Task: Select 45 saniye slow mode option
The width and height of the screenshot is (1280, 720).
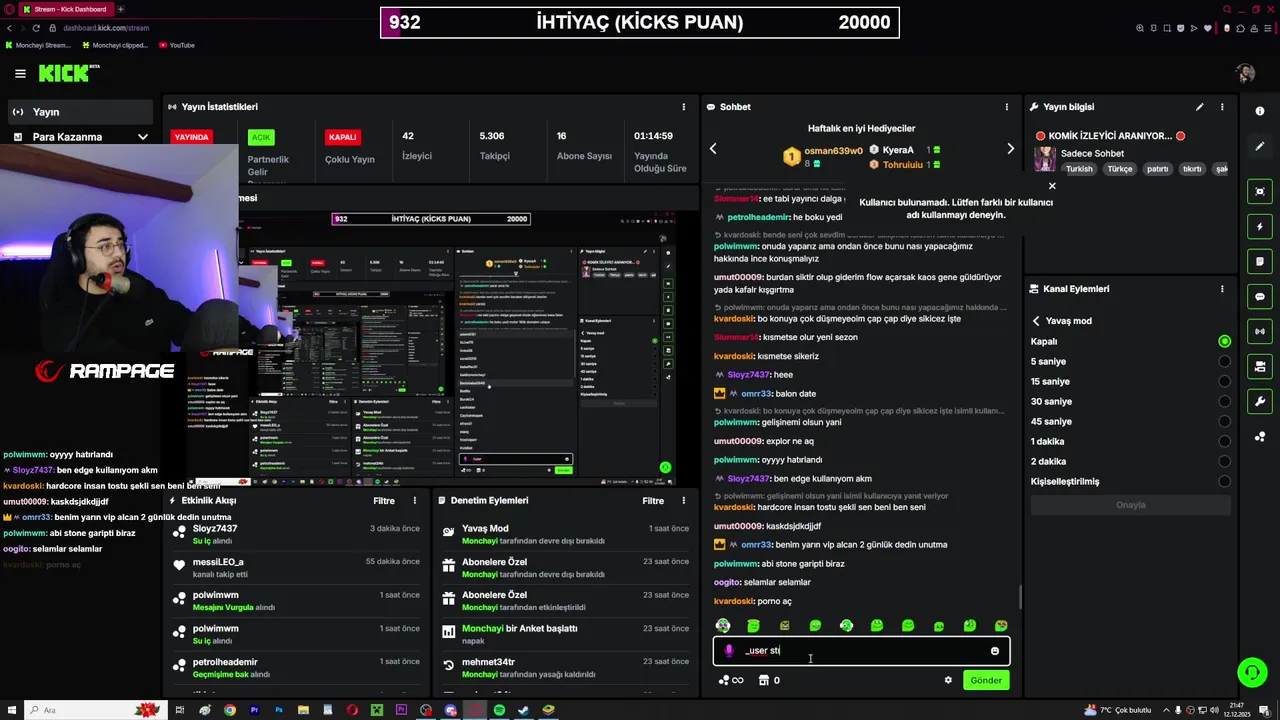Action: pos(1130,421)
